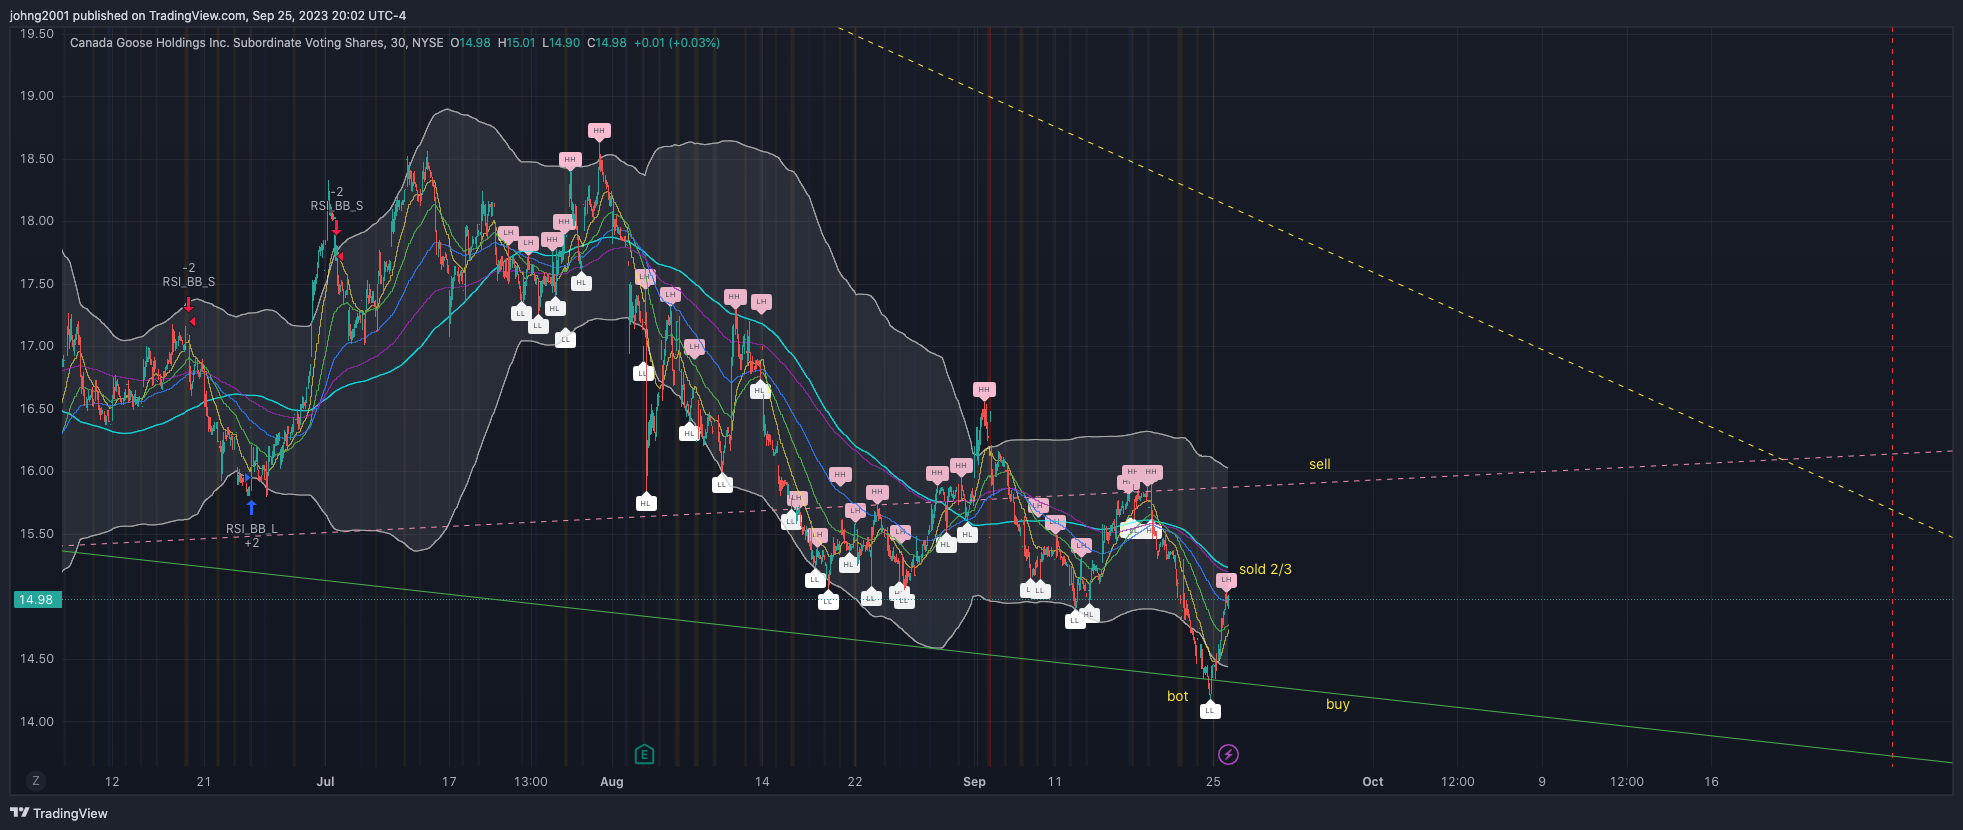Click the 14.00 price axis label
Screen dimensions: 1963x830
pyautogui.click(x=37, y=722)
